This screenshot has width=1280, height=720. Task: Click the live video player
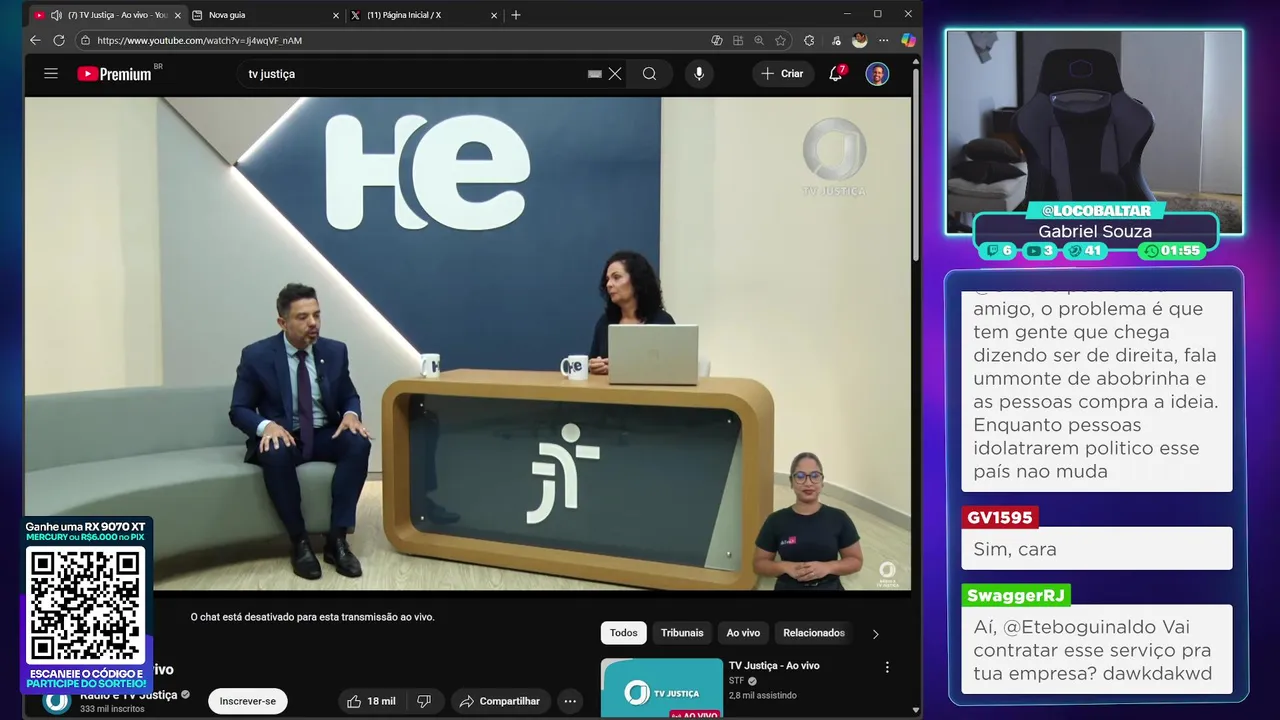click(468, 343)
